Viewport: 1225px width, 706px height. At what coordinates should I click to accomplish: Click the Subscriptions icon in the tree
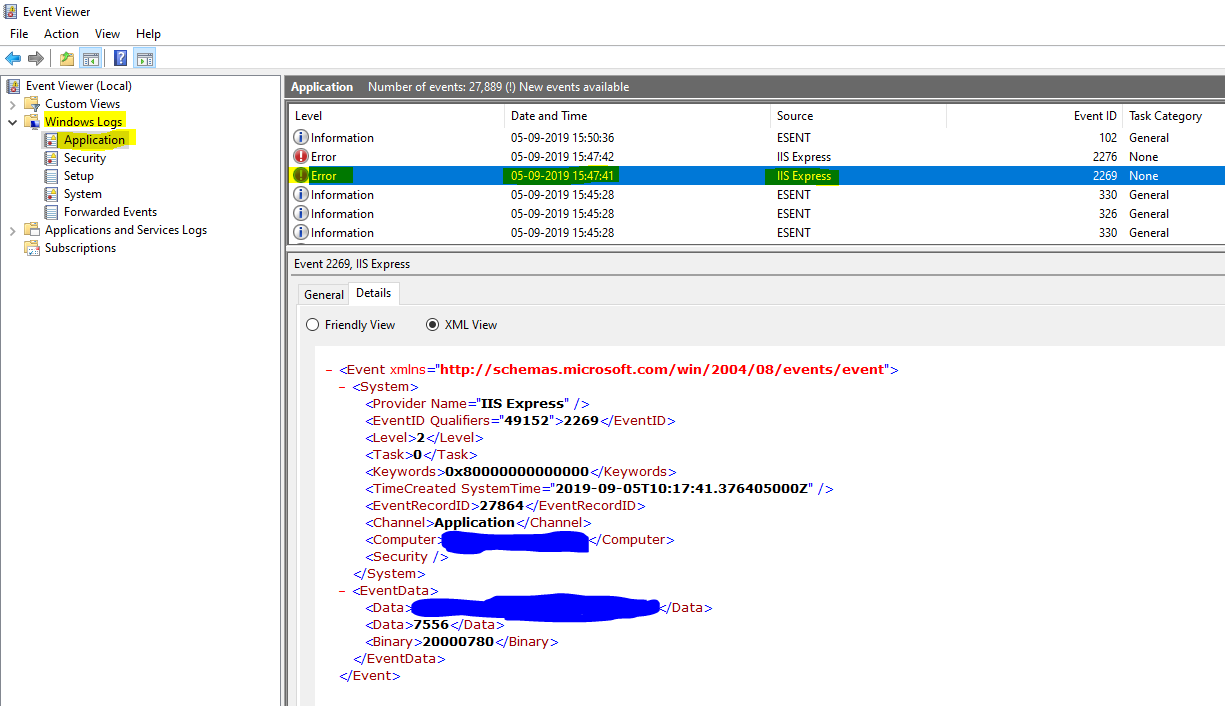pos(32,248)
